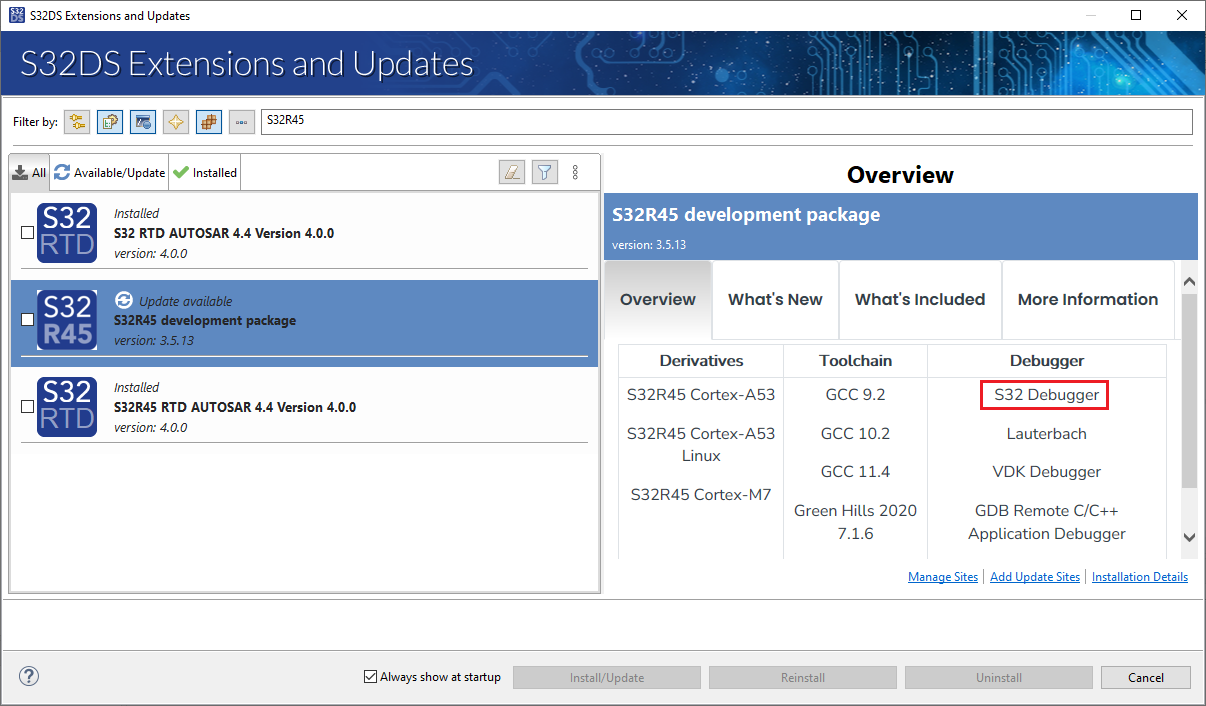Viewport: 1206px width, 706px height.
Task: Switch to the What's New tab
Action: 775,299
